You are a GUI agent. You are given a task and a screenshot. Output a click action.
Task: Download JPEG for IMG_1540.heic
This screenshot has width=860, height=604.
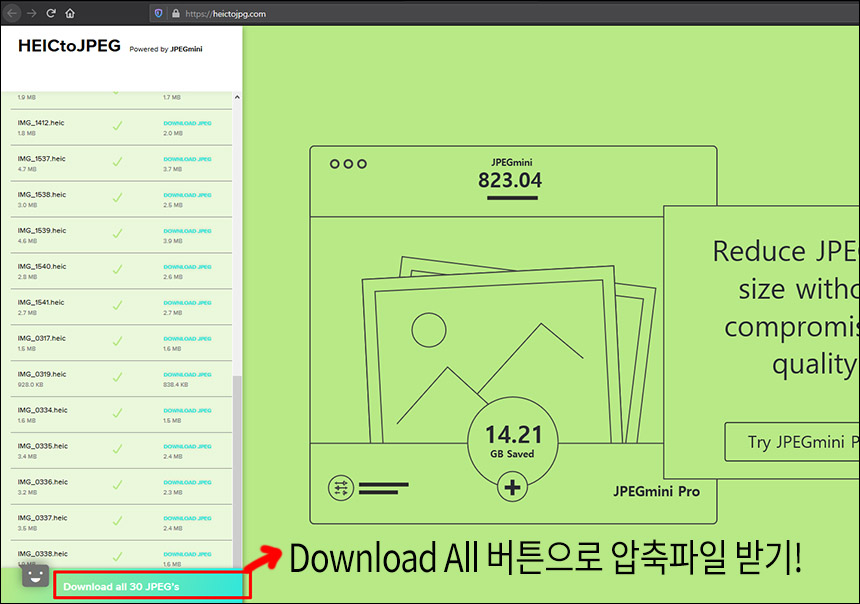point(187,267)
